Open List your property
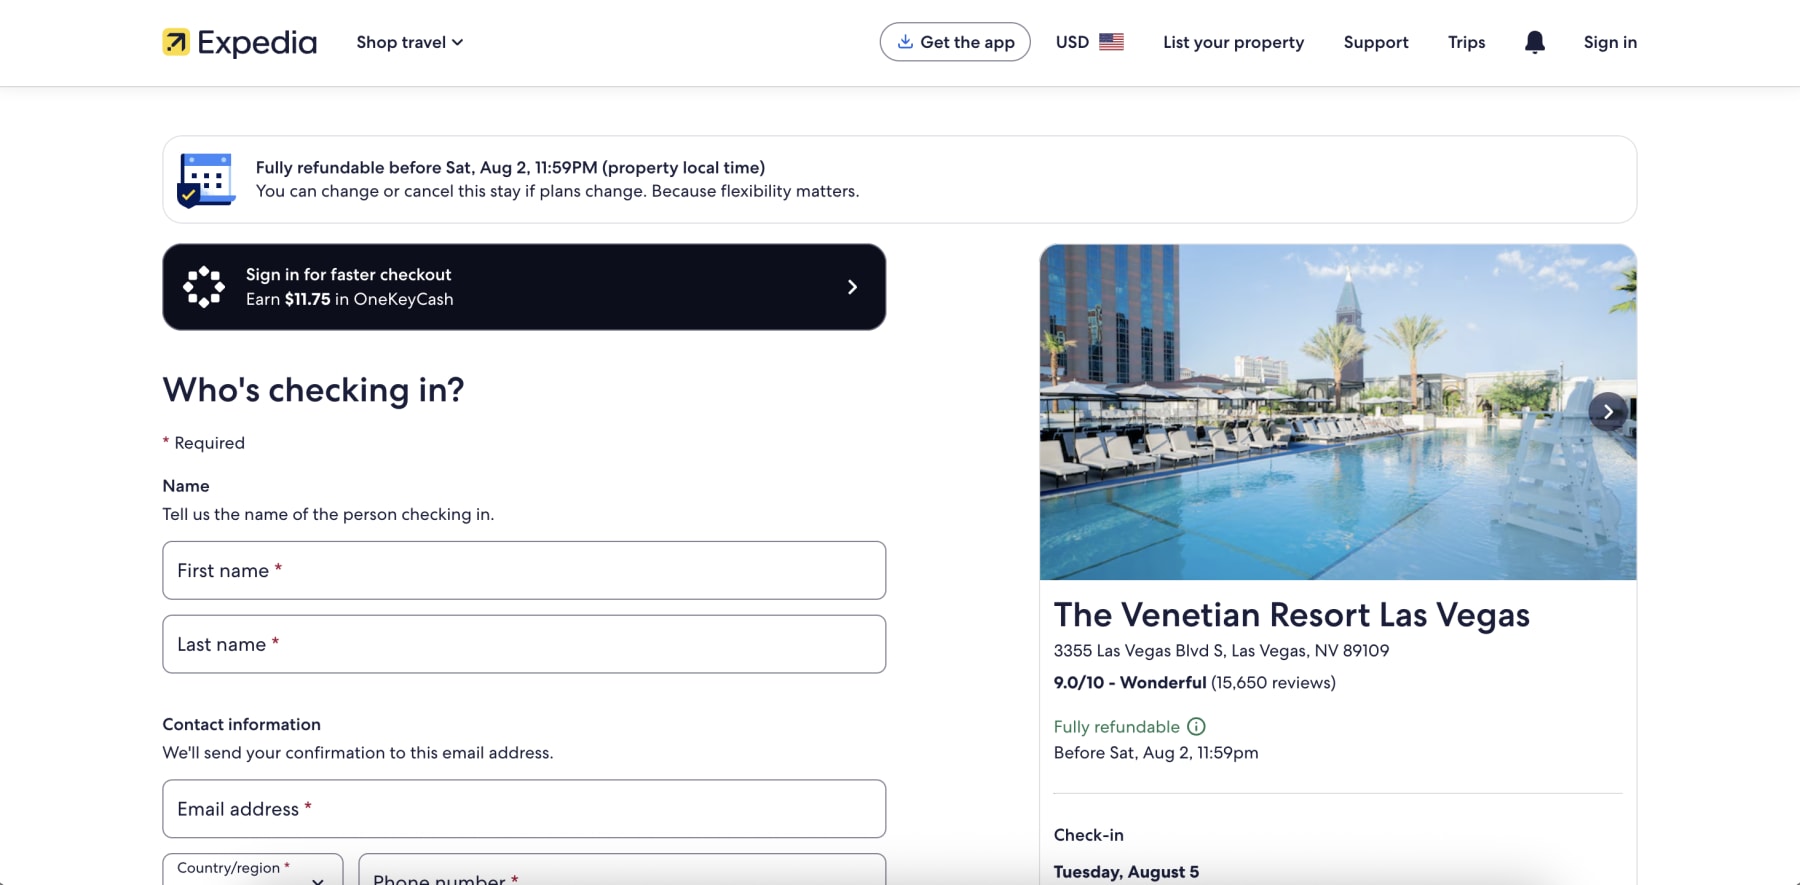 pyautogui.click(x=1233, y=42)
